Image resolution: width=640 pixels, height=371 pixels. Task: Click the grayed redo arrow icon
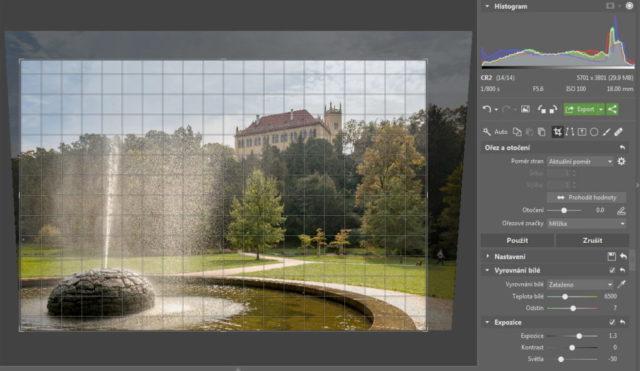506,109
